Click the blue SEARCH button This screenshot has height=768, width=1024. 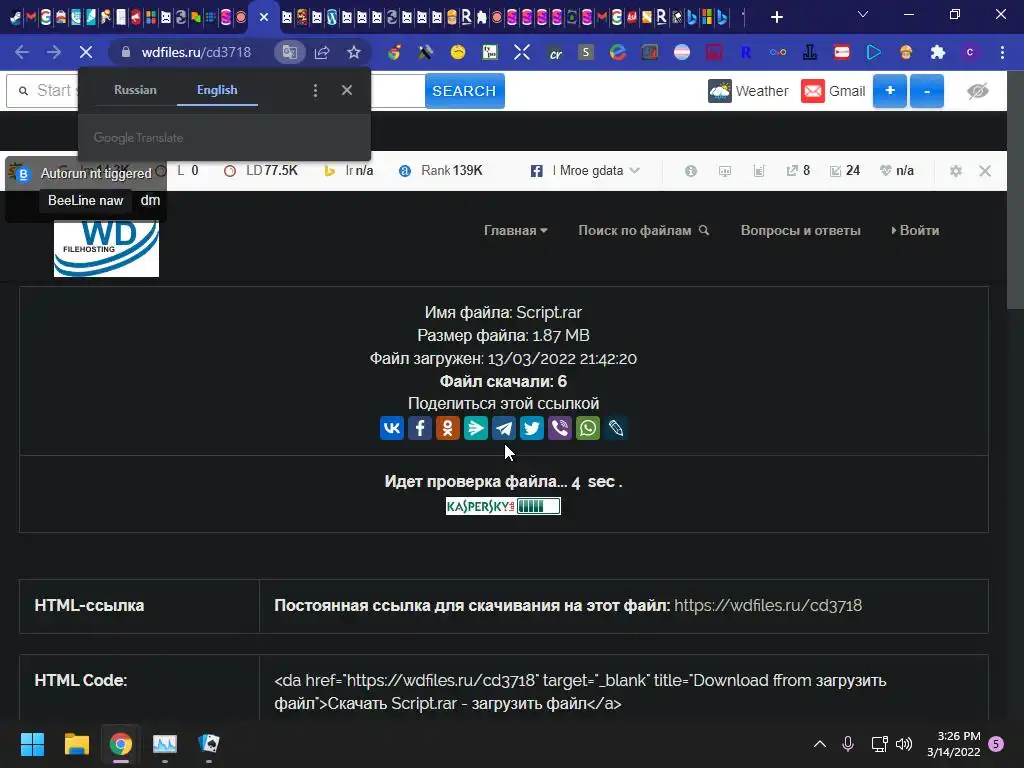464,91
